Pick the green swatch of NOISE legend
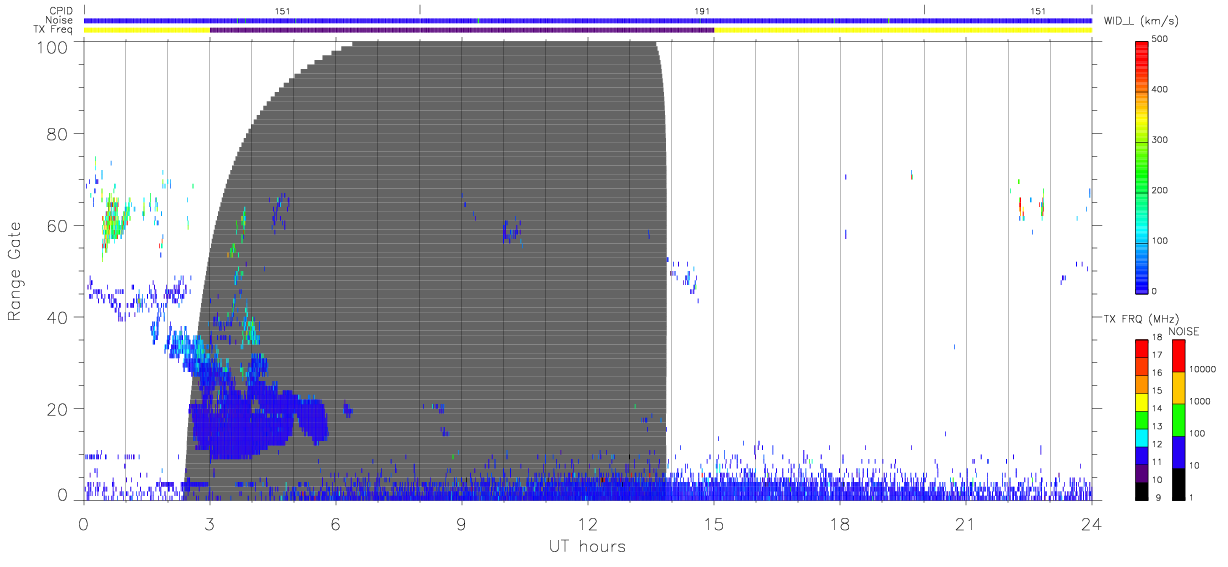Viewport: 1228px width, 567px height. click(1179, 420)
